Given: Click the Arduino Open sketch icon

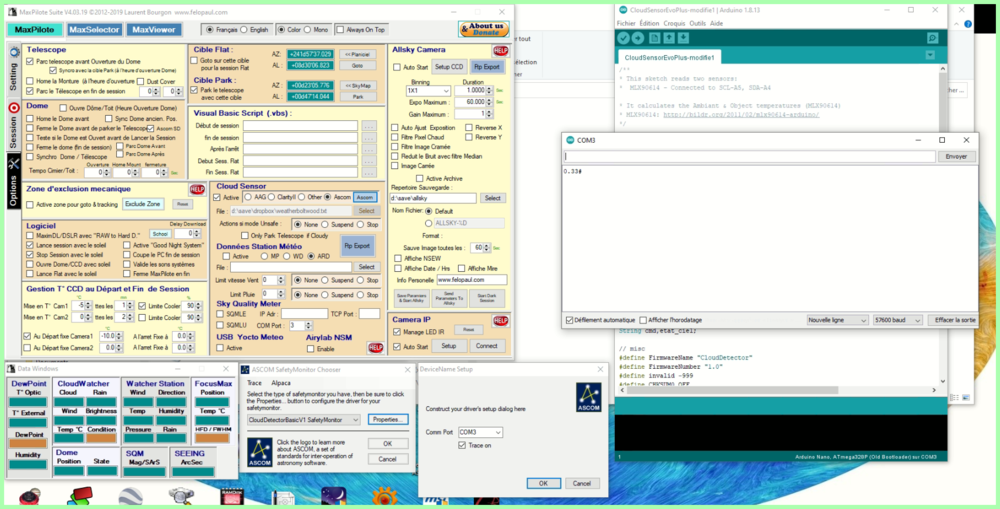Looking at the screenshot, I should [x=669, y=38].
